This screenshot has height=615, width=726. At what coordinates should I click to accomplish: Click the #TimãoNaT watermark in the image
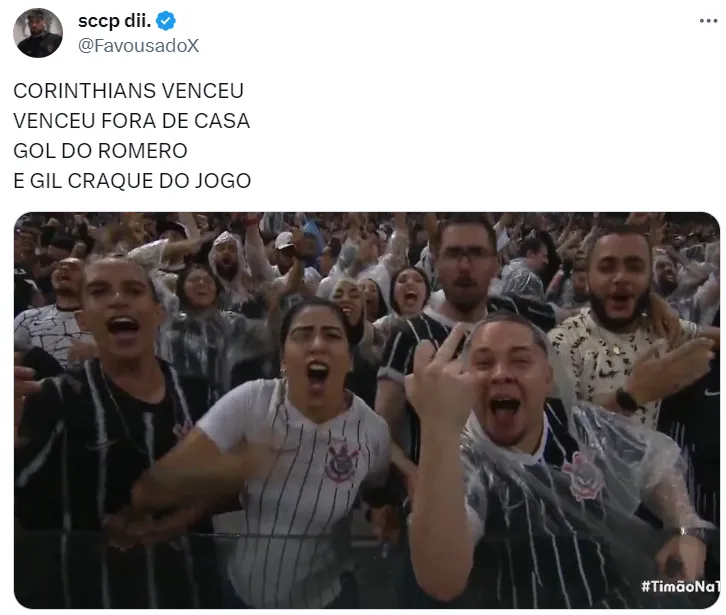(680, 586)
